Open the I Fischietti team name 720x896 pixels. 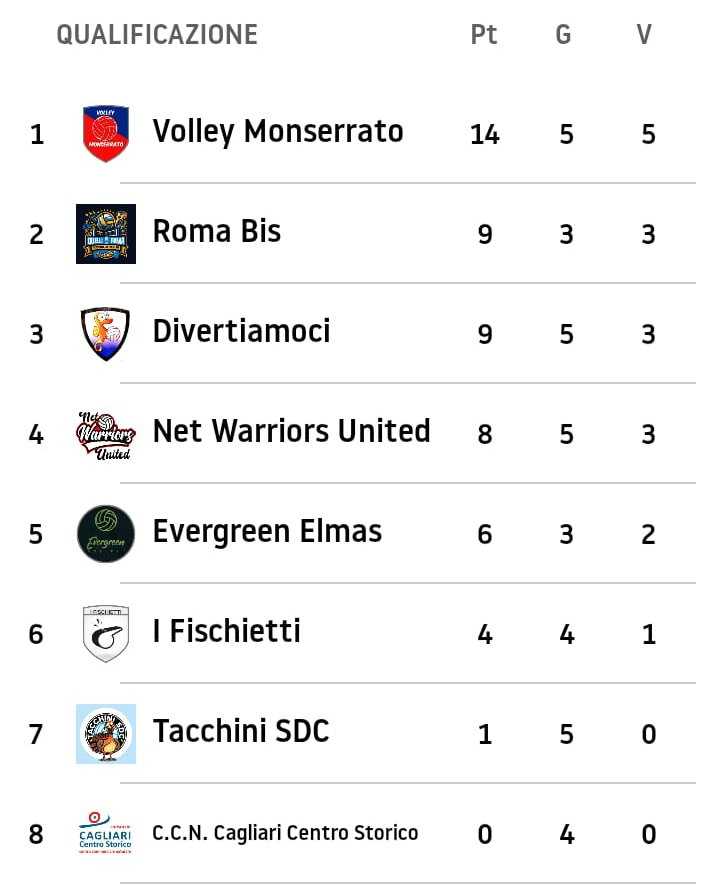pos(226,632)
